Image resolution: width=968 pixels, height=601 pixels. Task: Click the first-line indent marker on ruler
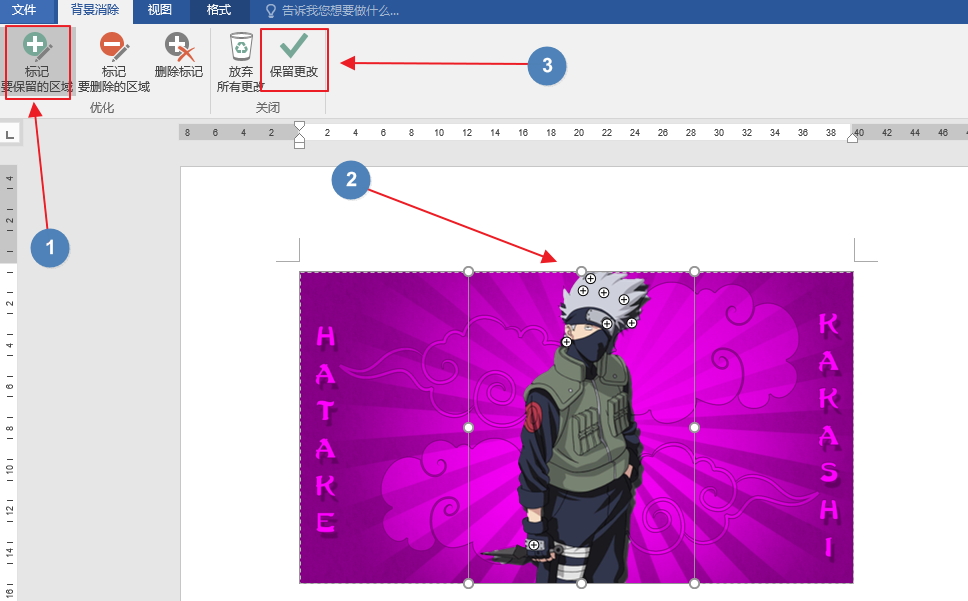point(299,126)
